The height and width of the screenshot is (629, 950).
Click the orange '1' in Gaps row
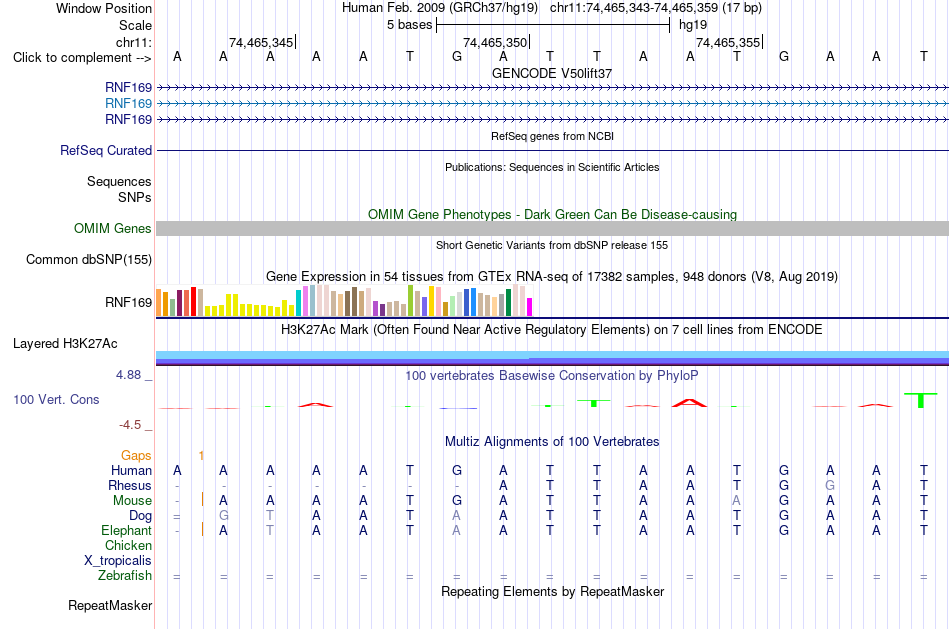tap(201, 455)
